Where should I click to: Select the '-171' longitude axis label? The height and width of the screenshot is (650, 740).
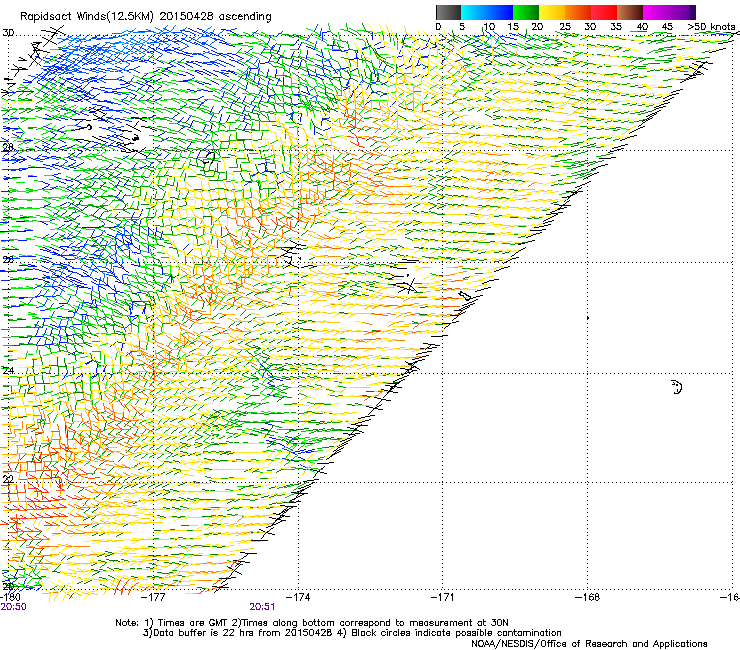[x=442, y=597]
